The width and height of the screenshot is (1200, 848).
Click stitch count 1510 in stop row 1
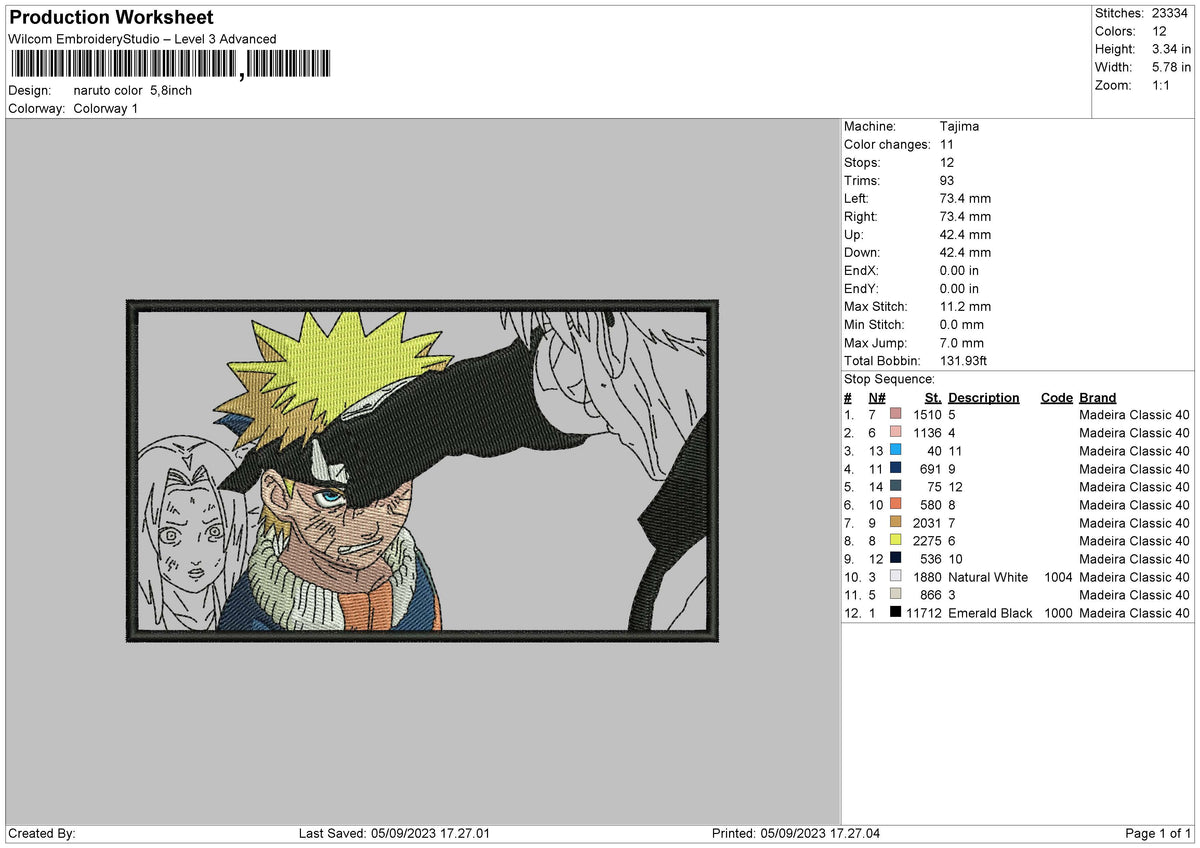click(927, 415)
